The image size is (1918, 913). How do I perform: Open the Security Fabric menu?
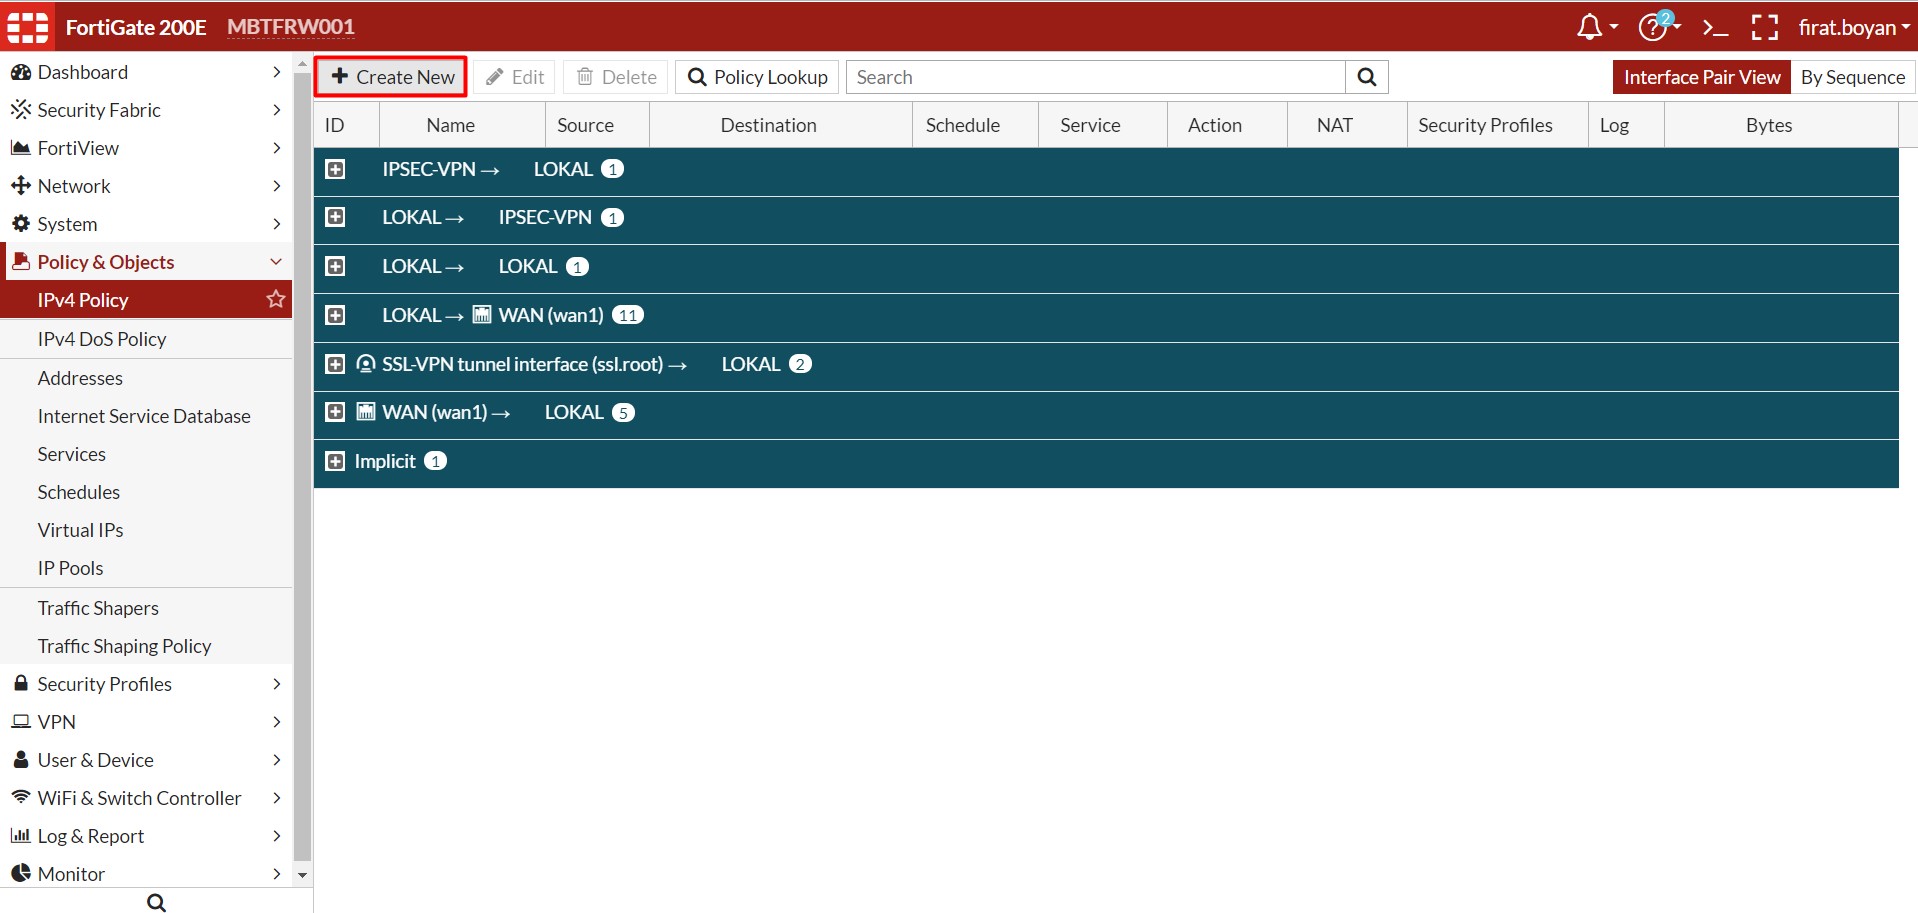(146, 110)
